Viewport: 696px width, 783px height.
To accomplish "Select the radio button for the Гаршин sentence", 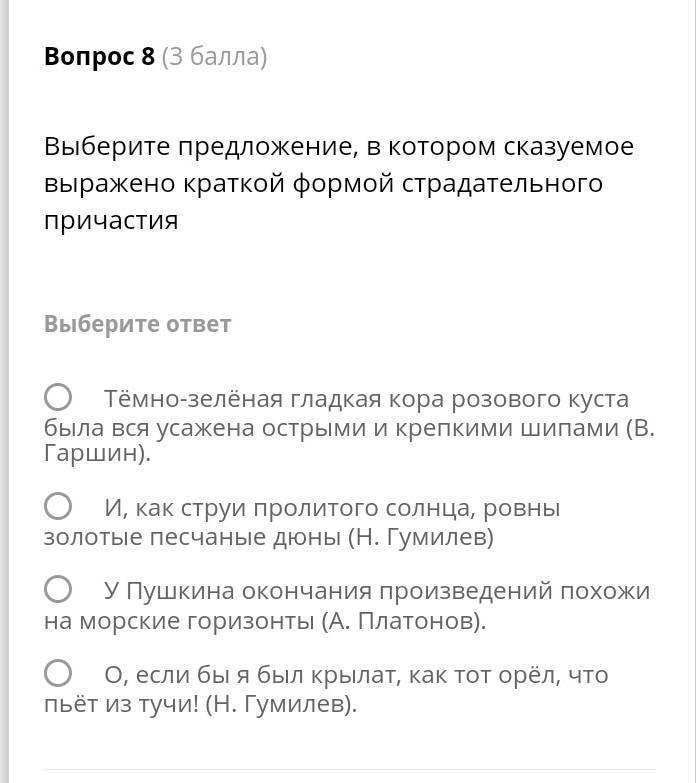I will click(x=58, y=398).
